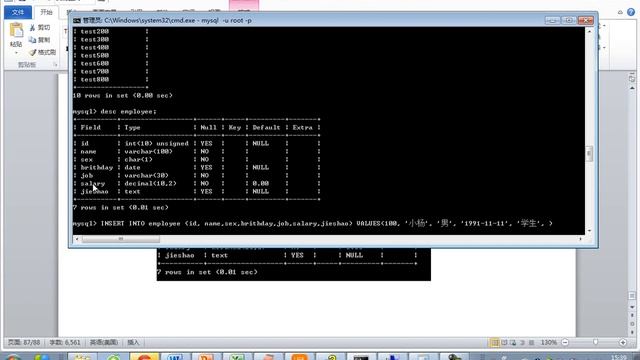Click the 'salary' field row text
The width and height of the screenshot is (640, 360).
tap(93, 183)
